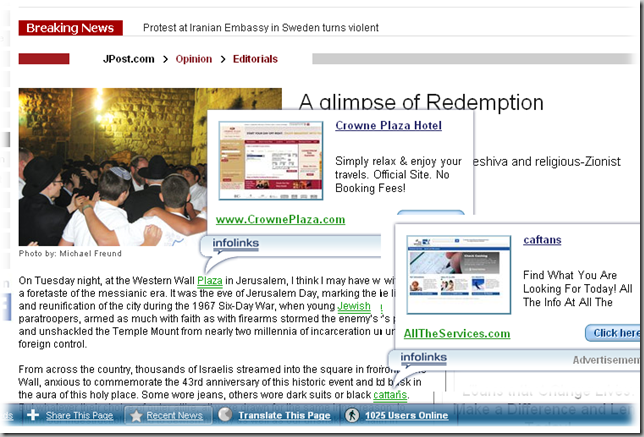Click the infolinks logo under Crowne Plaza ad

(236, 243)
